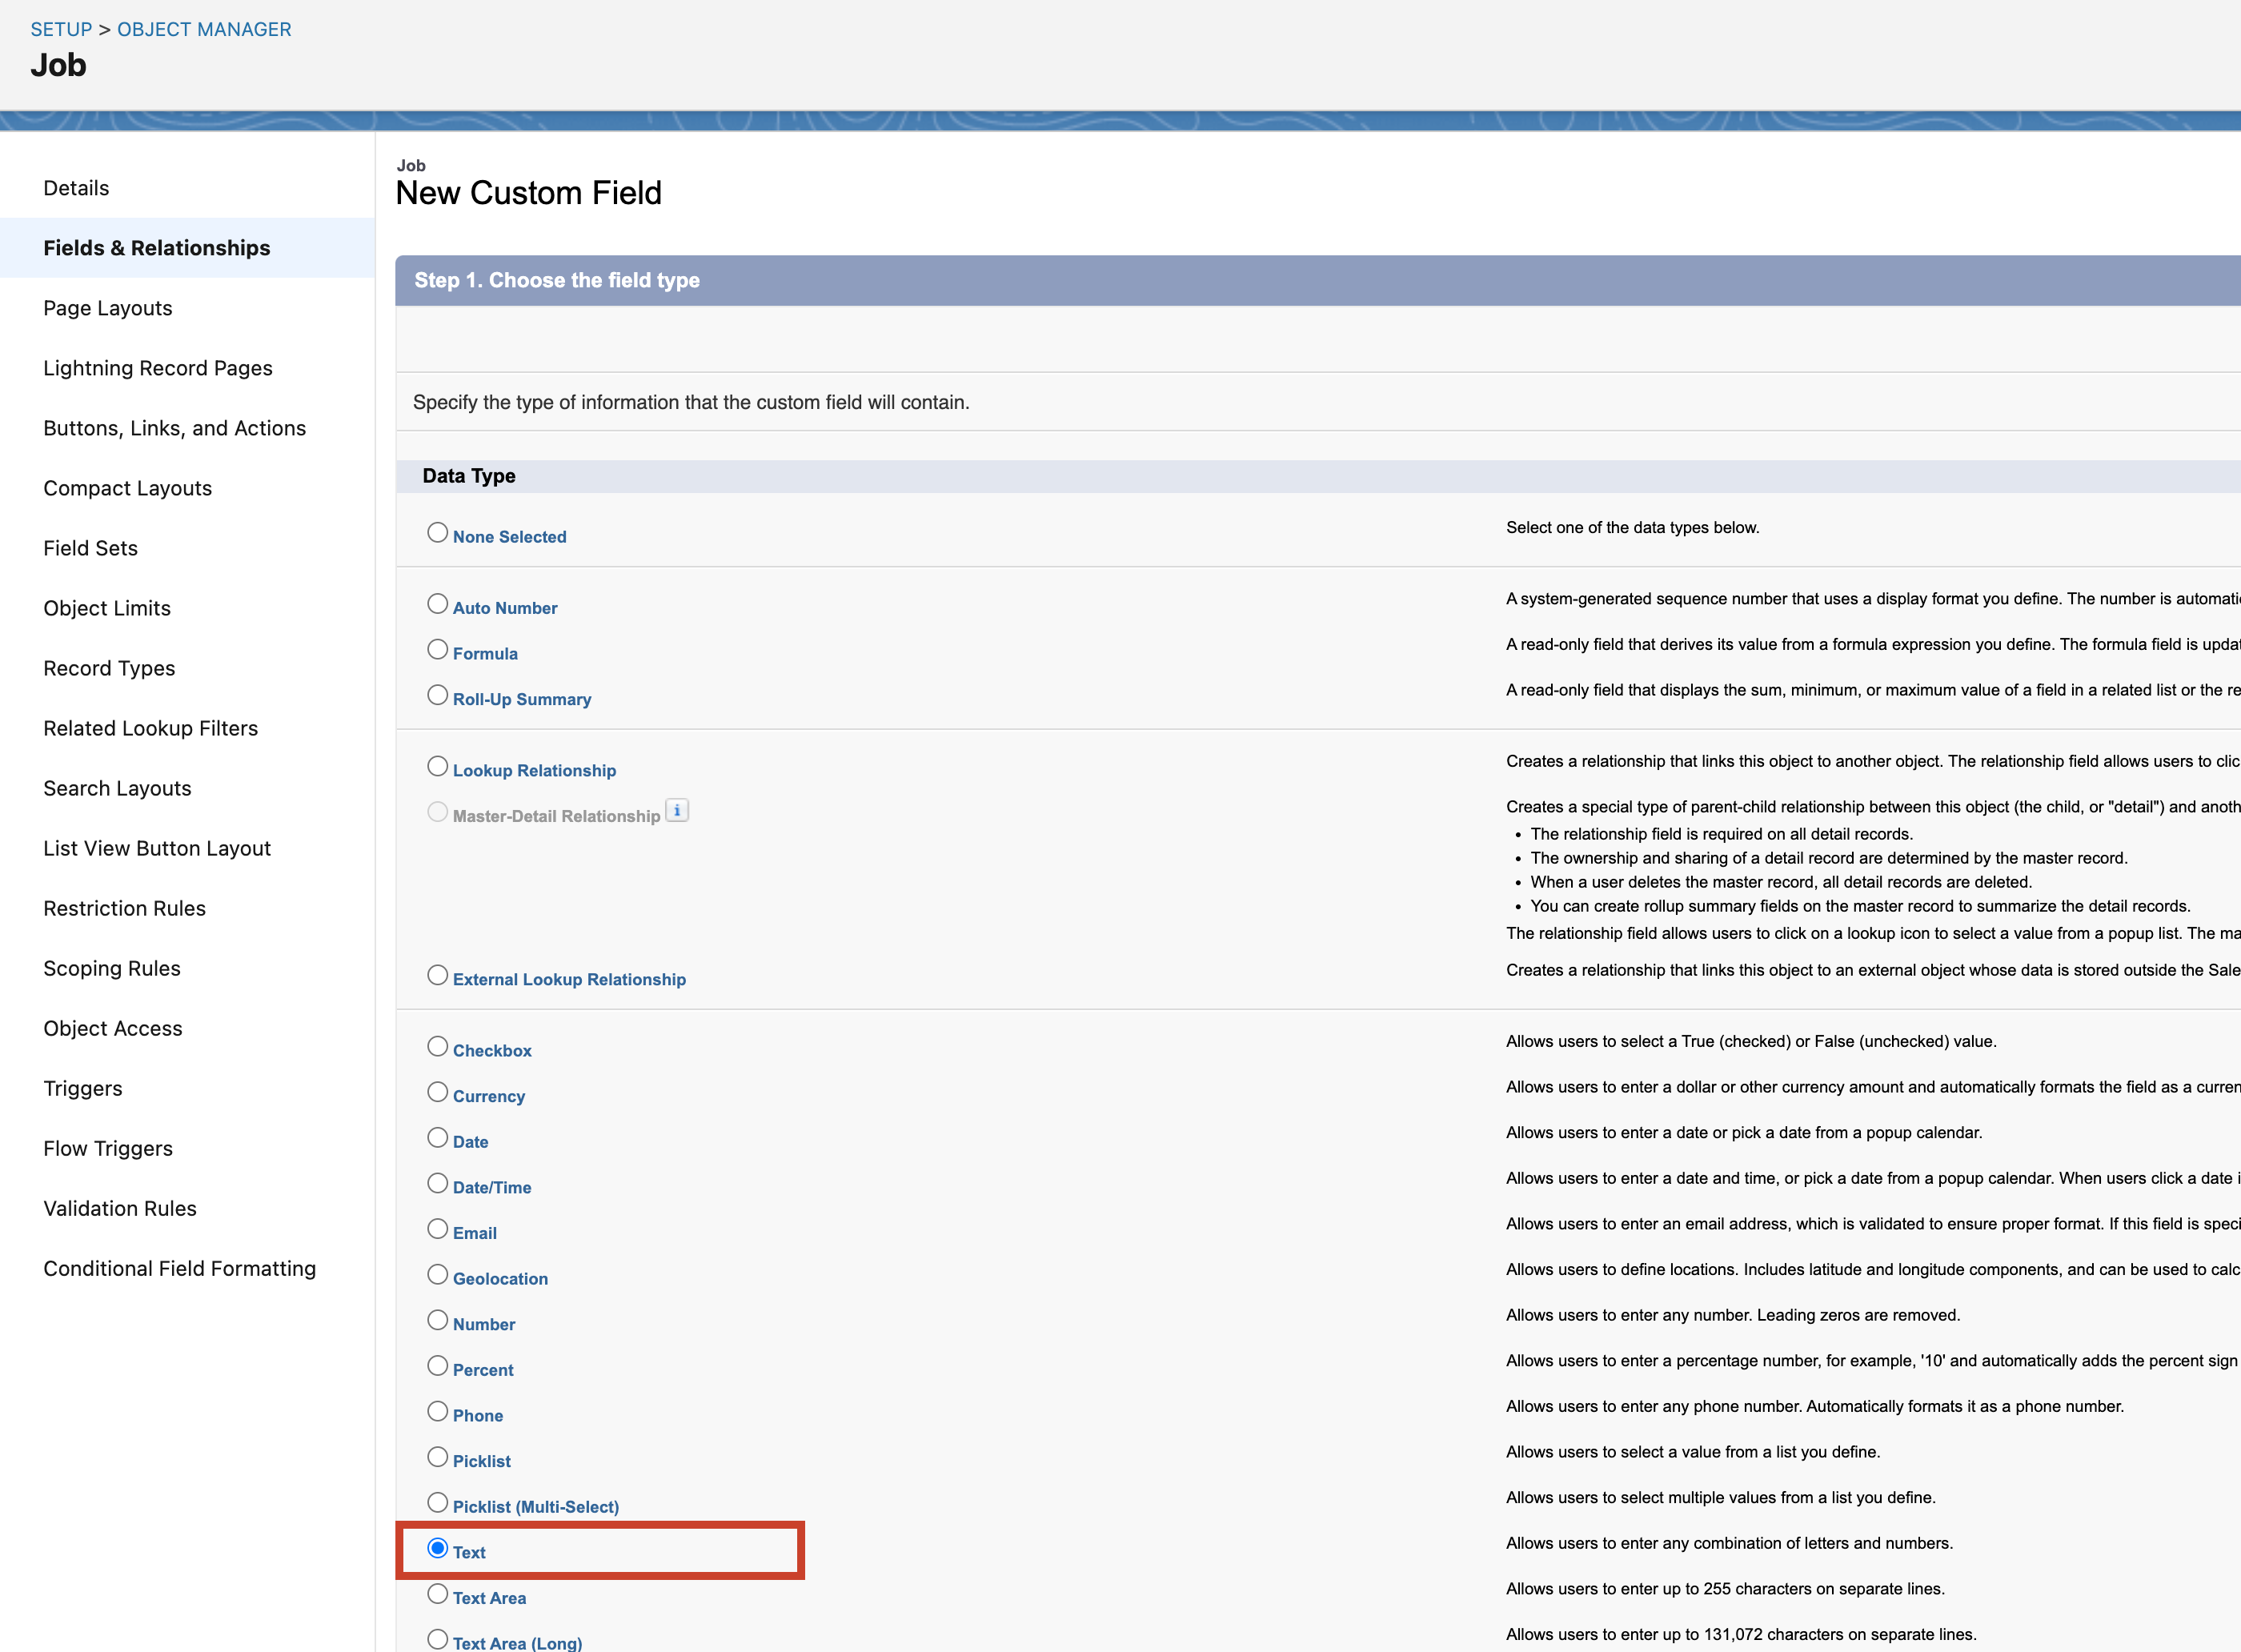Open the Page Layouts section
Image resolution: width=2241 pixels, height=1652 pixels.
tap(107, 307)
